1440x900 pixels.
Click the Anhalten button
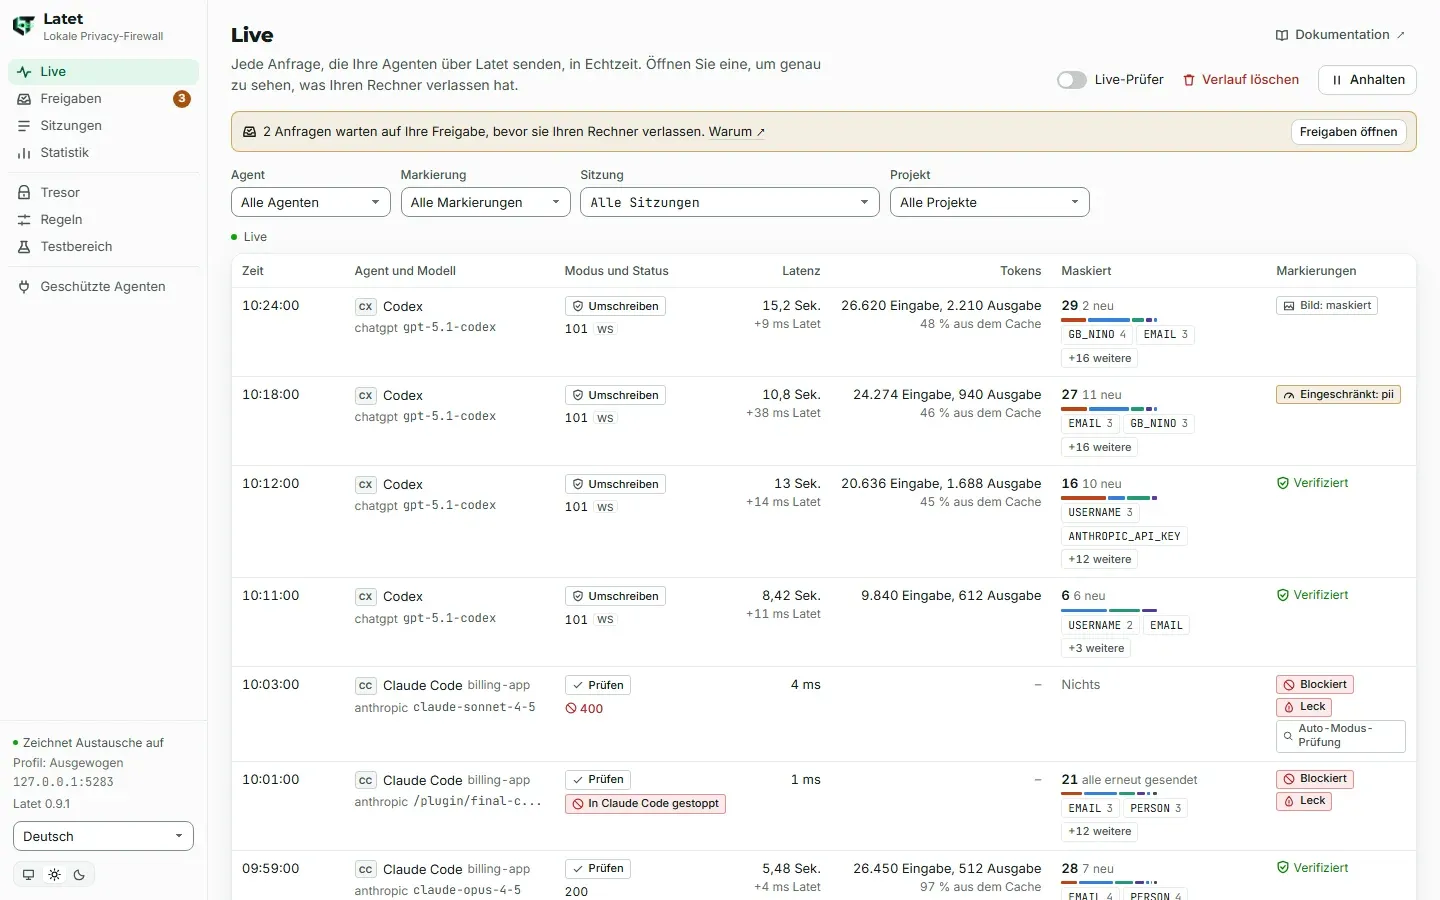coord(1368,80)
